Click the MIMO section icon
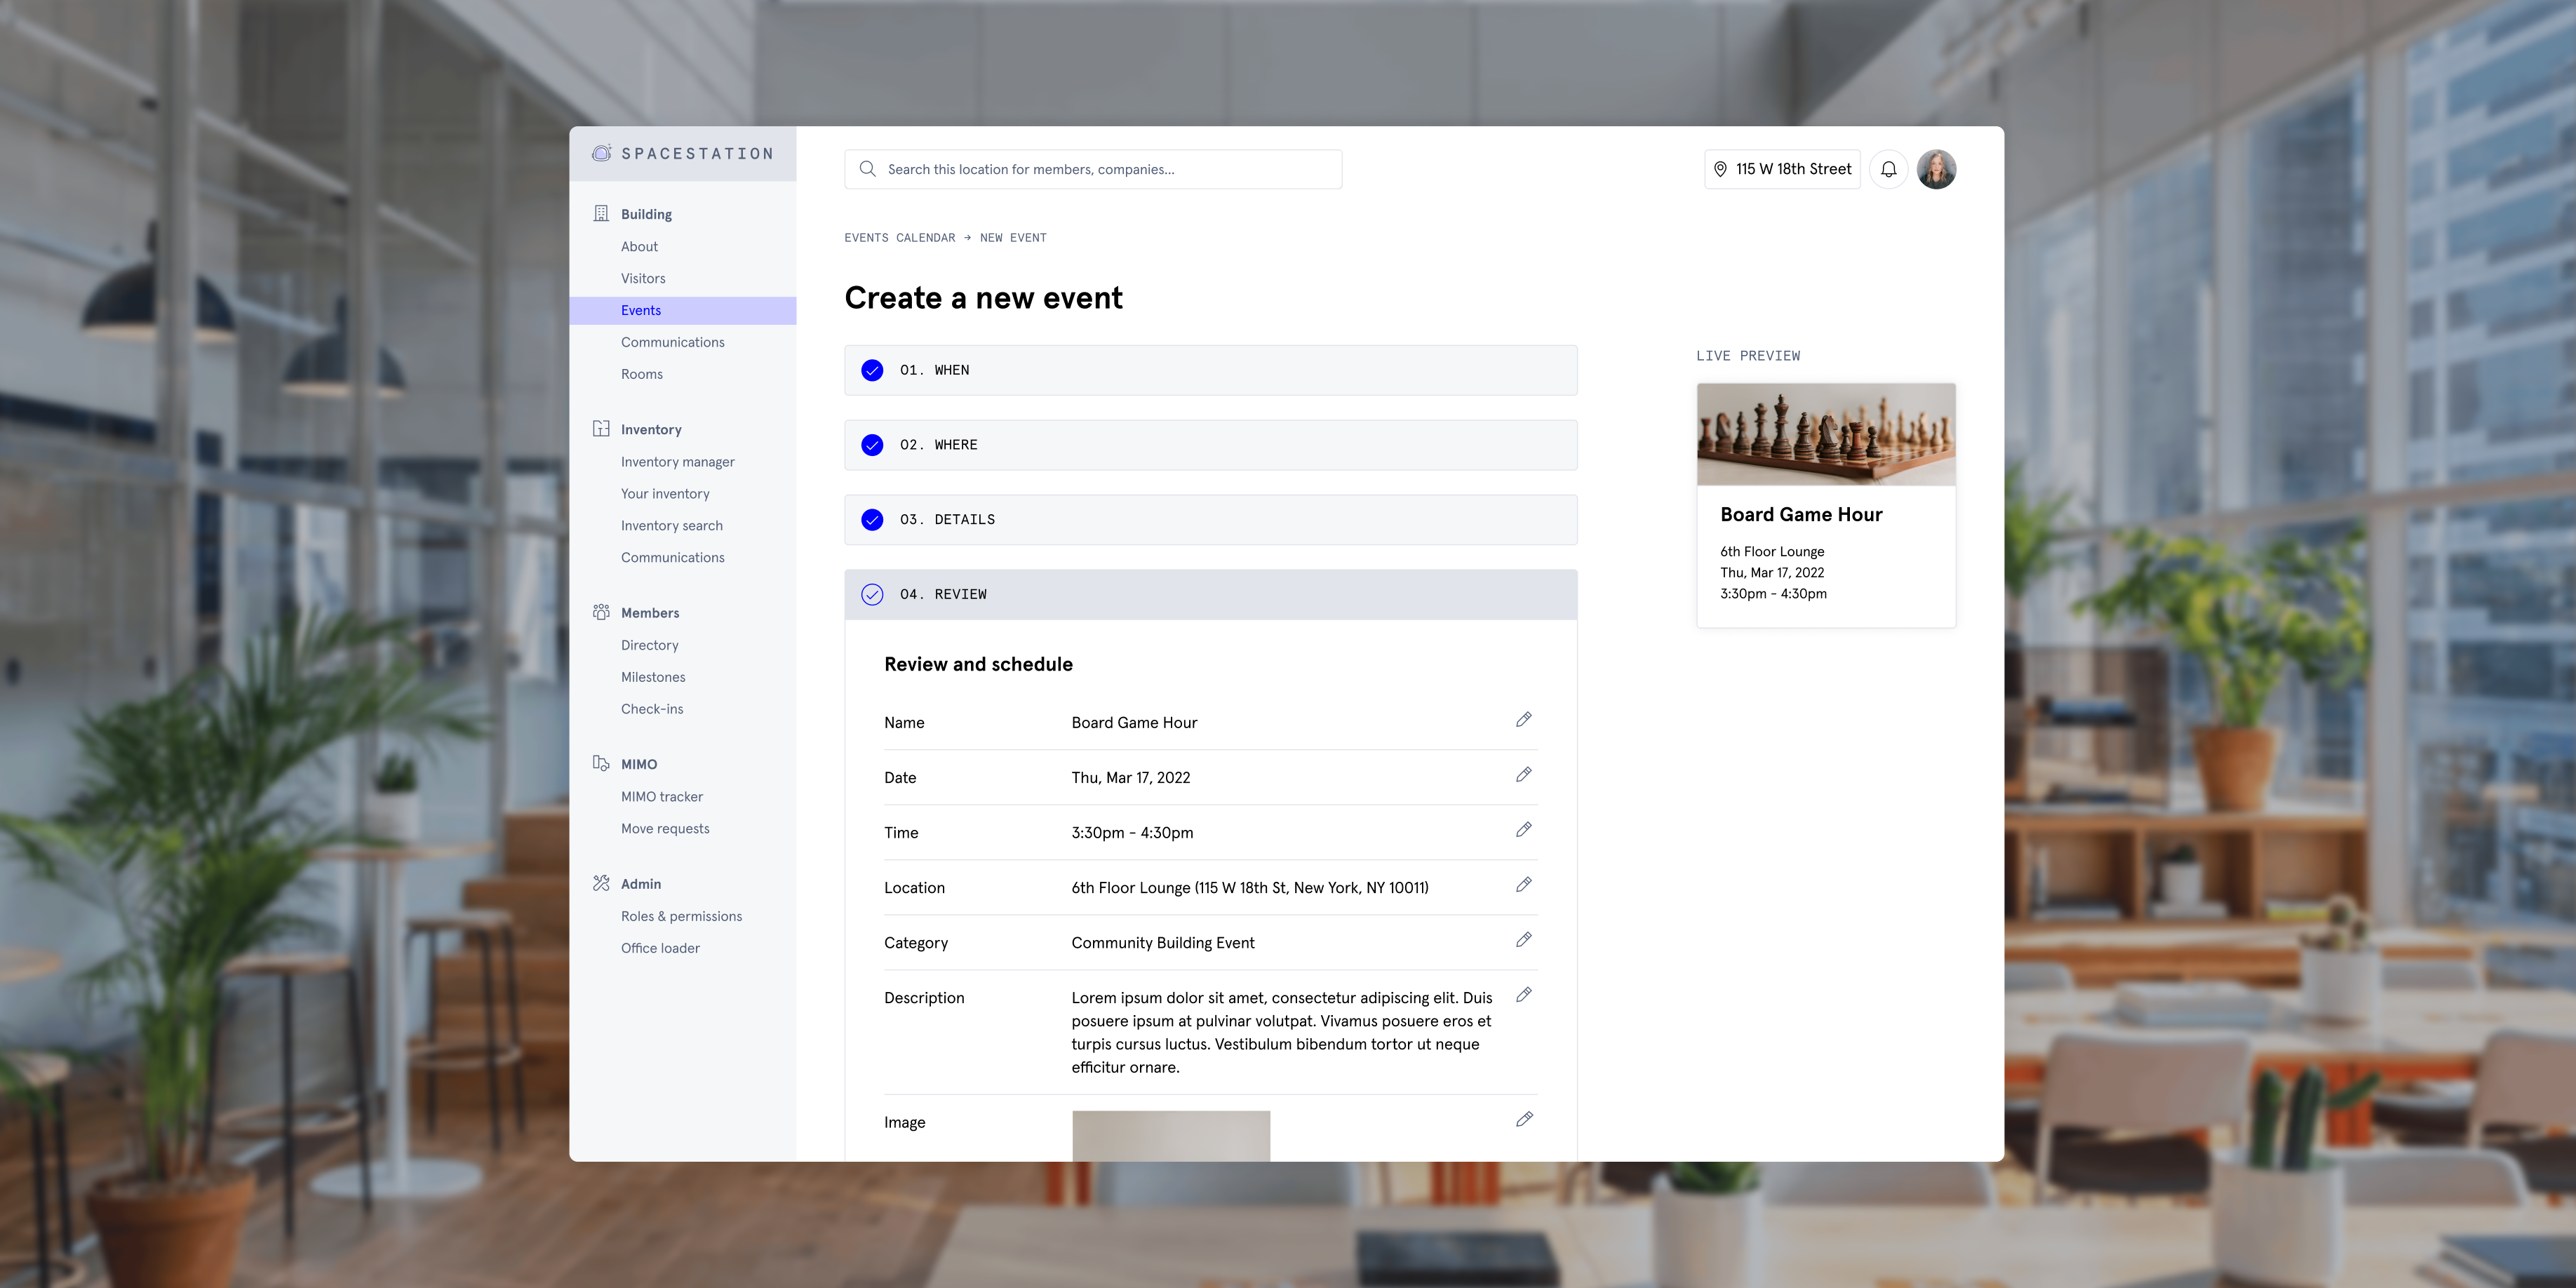This screenshot has height=1288, width=2576. click(601, 763)
